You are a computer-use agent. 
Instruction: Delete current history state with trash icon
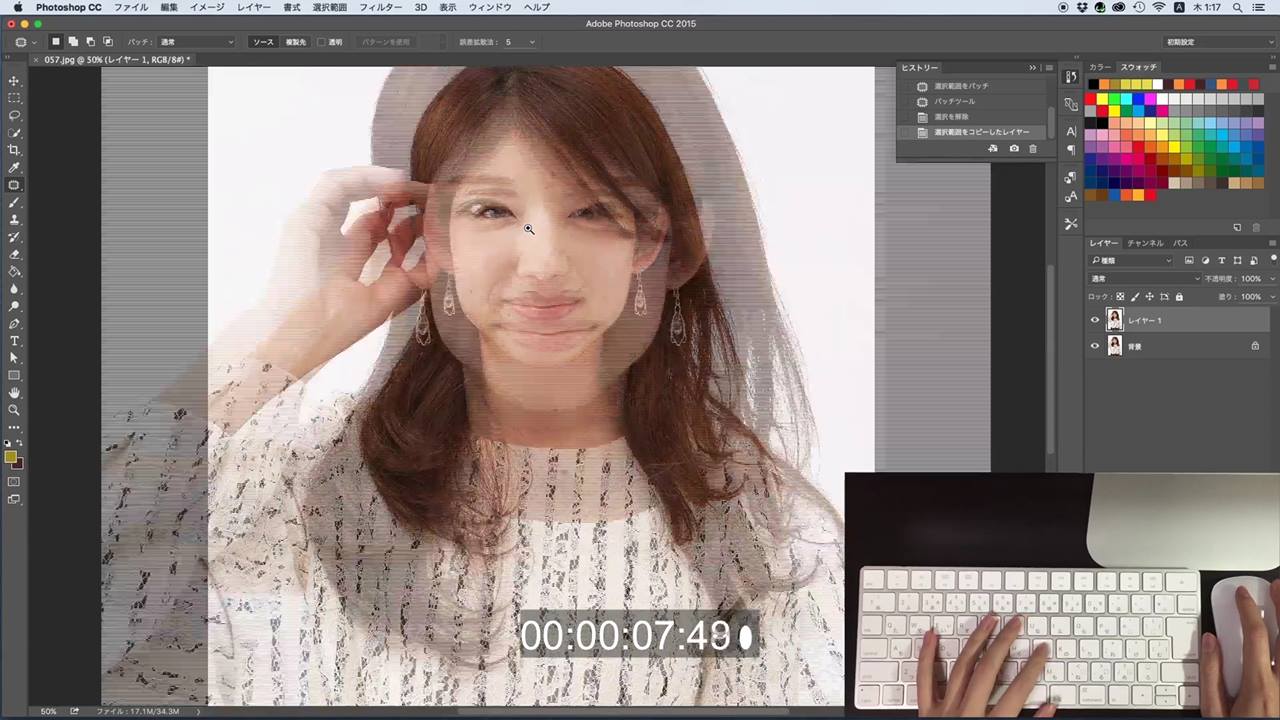(x=1033, y=148)
